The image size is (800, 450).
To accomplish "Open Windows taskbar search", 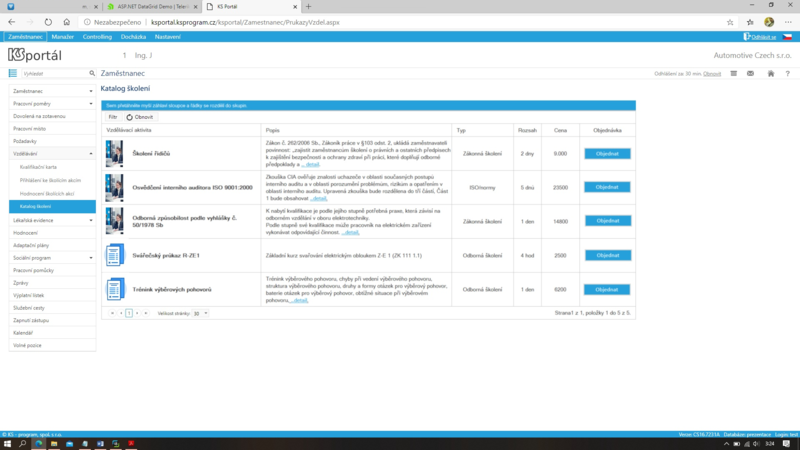I will pyautogui.click(x=22, y=444).
